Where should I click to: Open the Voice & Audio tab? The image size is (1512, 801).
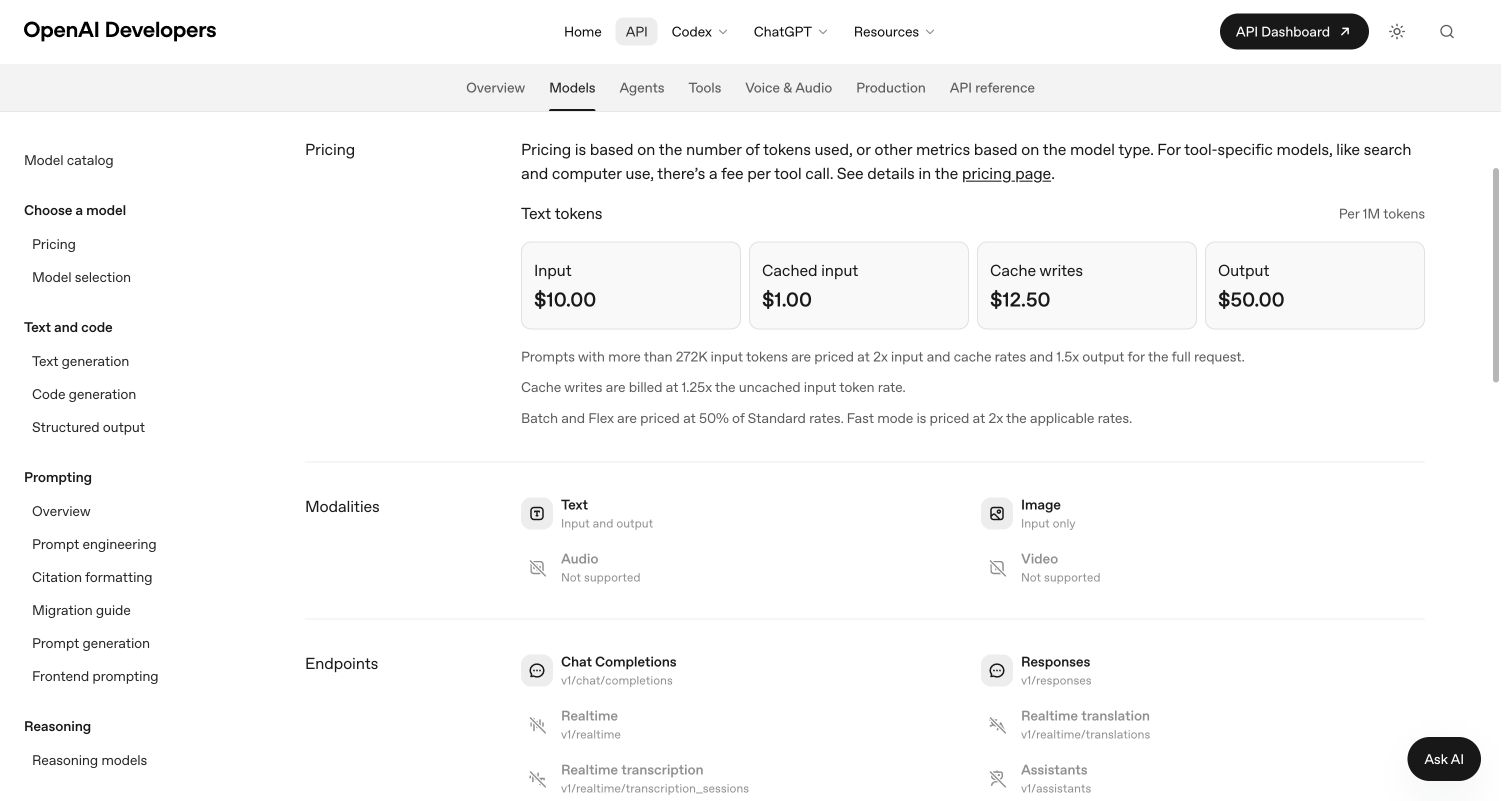coord(789,88)
